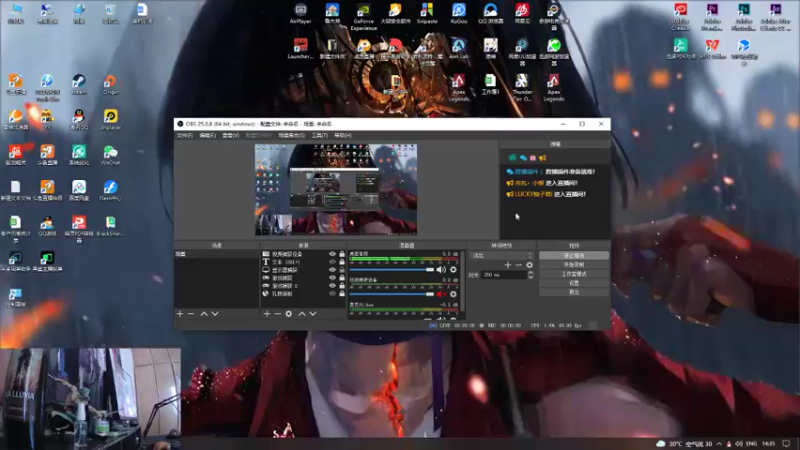Click green home icon in danmaku dock
Image resolution: width=800 pixels, height=450 pixels.
(512, 158)
